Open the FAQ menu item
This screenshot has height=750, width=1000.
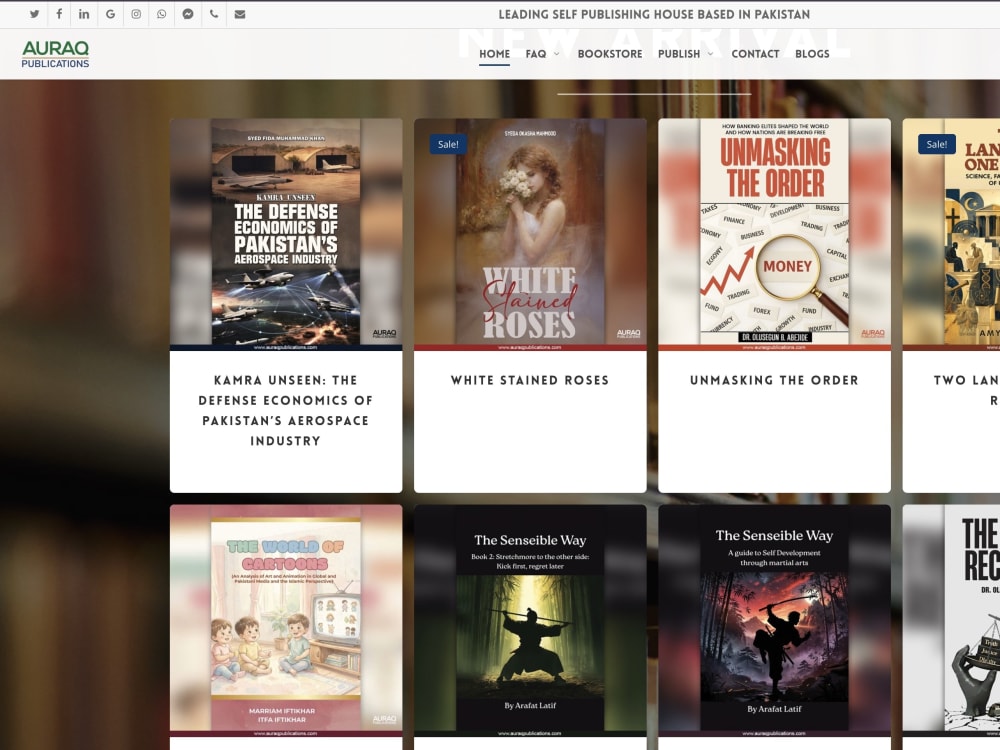tap(536, 54)
